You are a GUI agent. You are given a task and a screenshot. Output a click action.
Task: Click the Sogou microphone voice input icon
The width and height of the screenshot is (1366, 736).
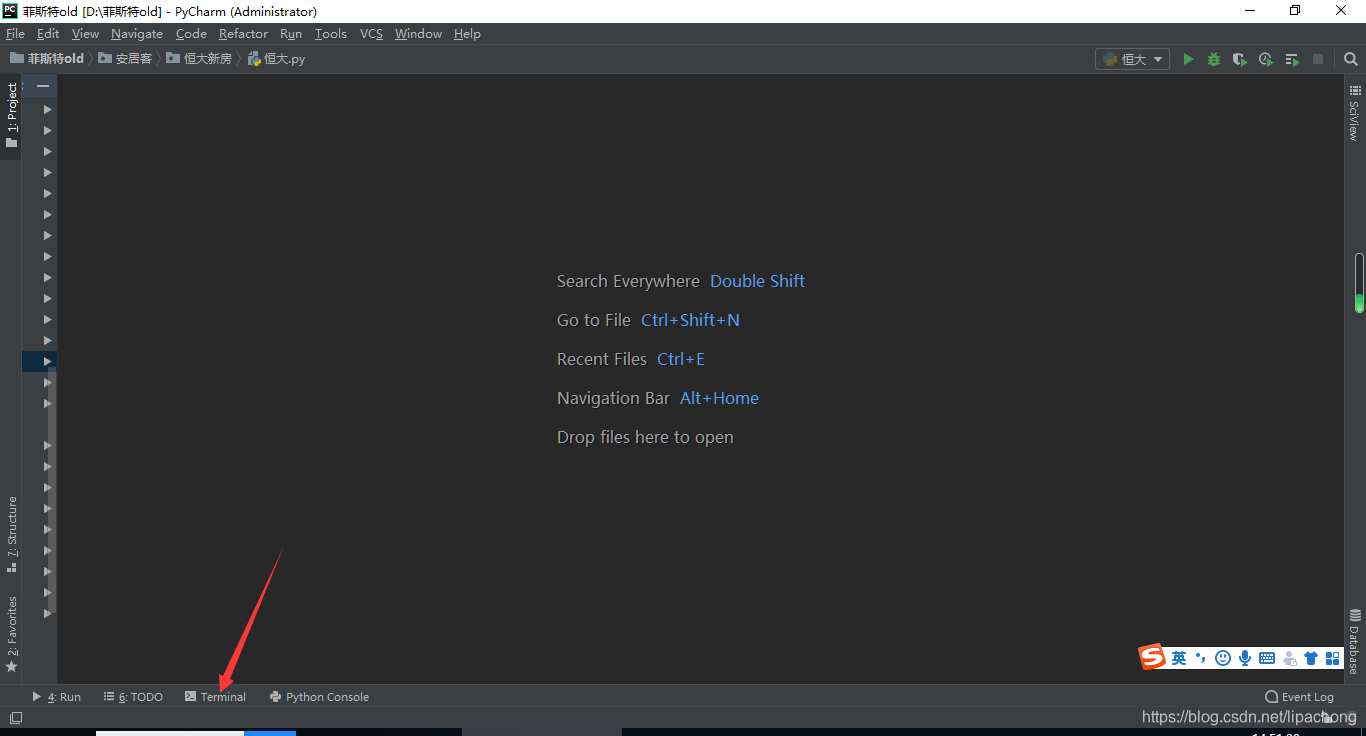[1245, 658]
